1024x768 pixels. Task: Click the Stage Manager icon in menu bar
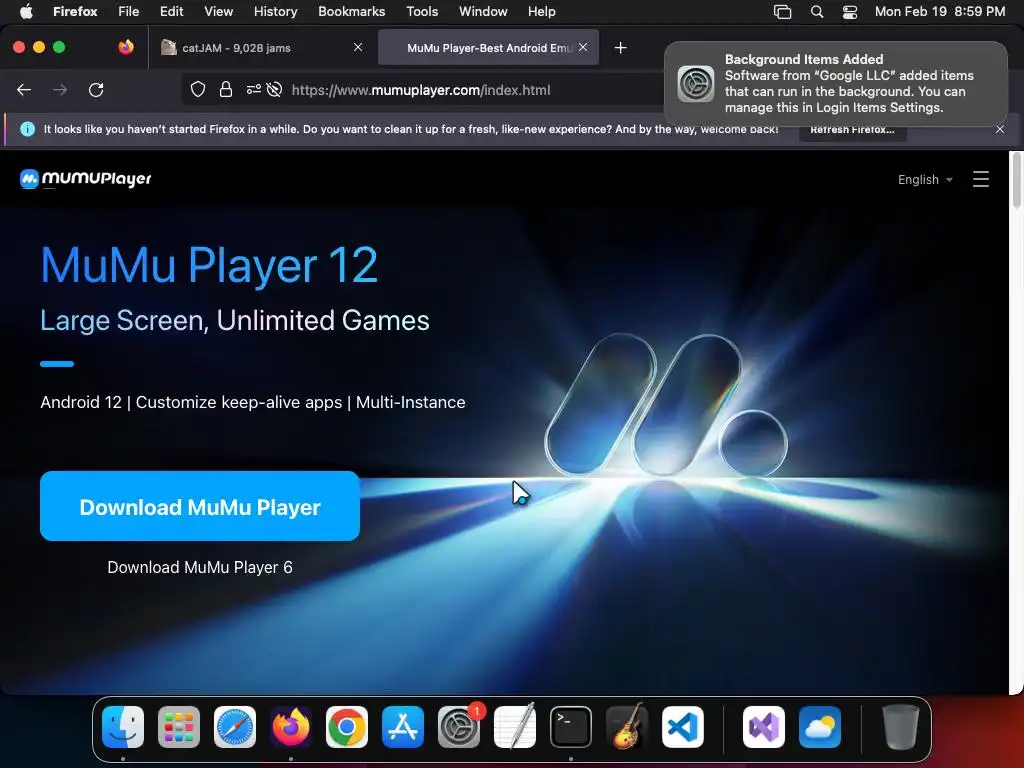pyautogui.click(x=782, y=12)
